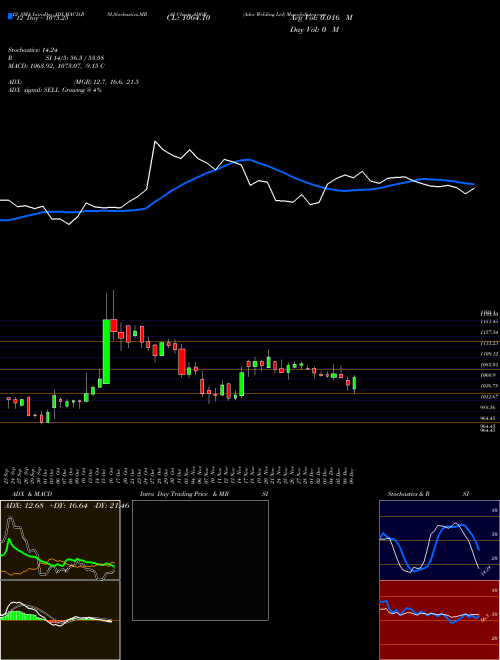Click the 1157.34 price axis label
This screenshot has width=500, height=660.
pos(489,333)
